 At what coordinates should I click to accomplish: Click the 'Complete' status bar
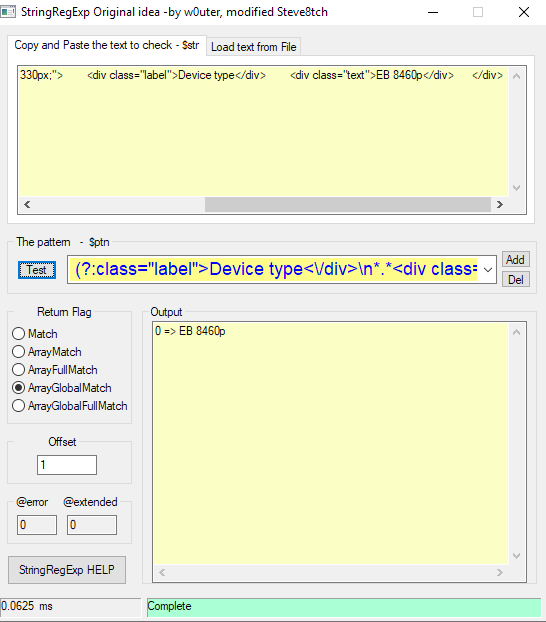point(344,607)
